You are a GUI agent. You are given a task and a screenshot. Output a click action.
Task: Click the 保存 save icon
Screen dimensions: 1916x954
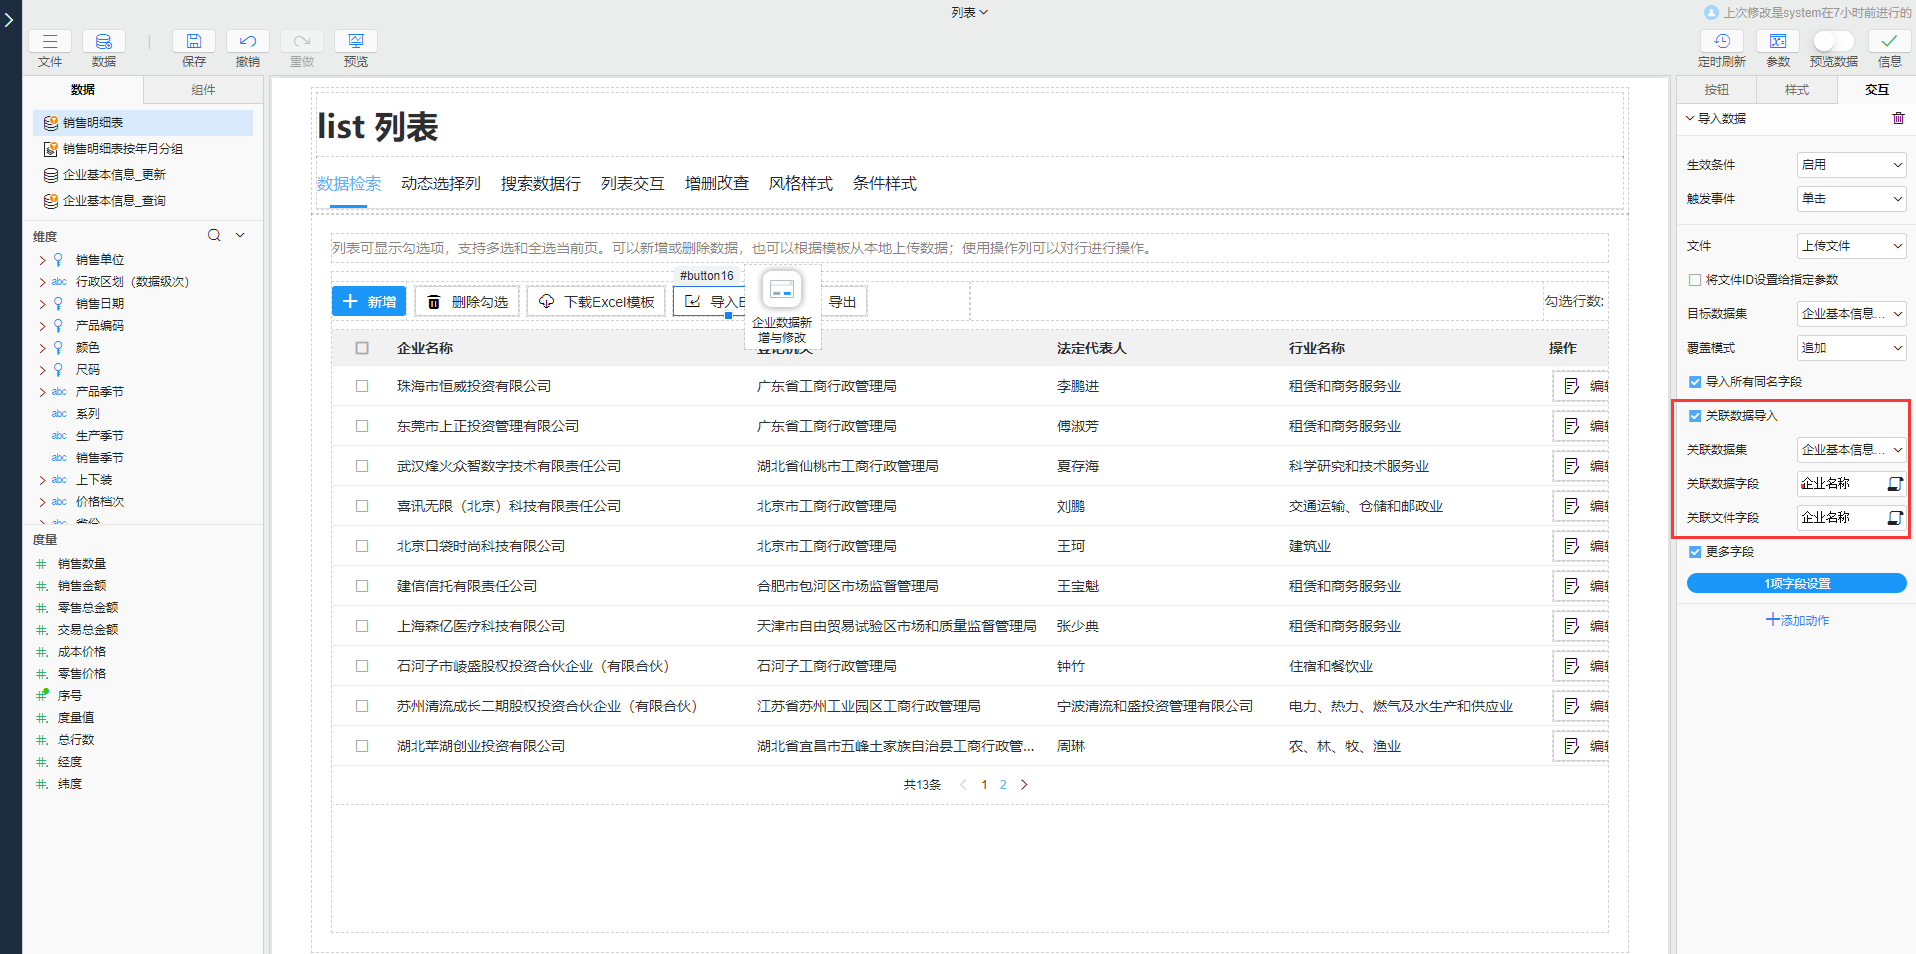[193, 41]
